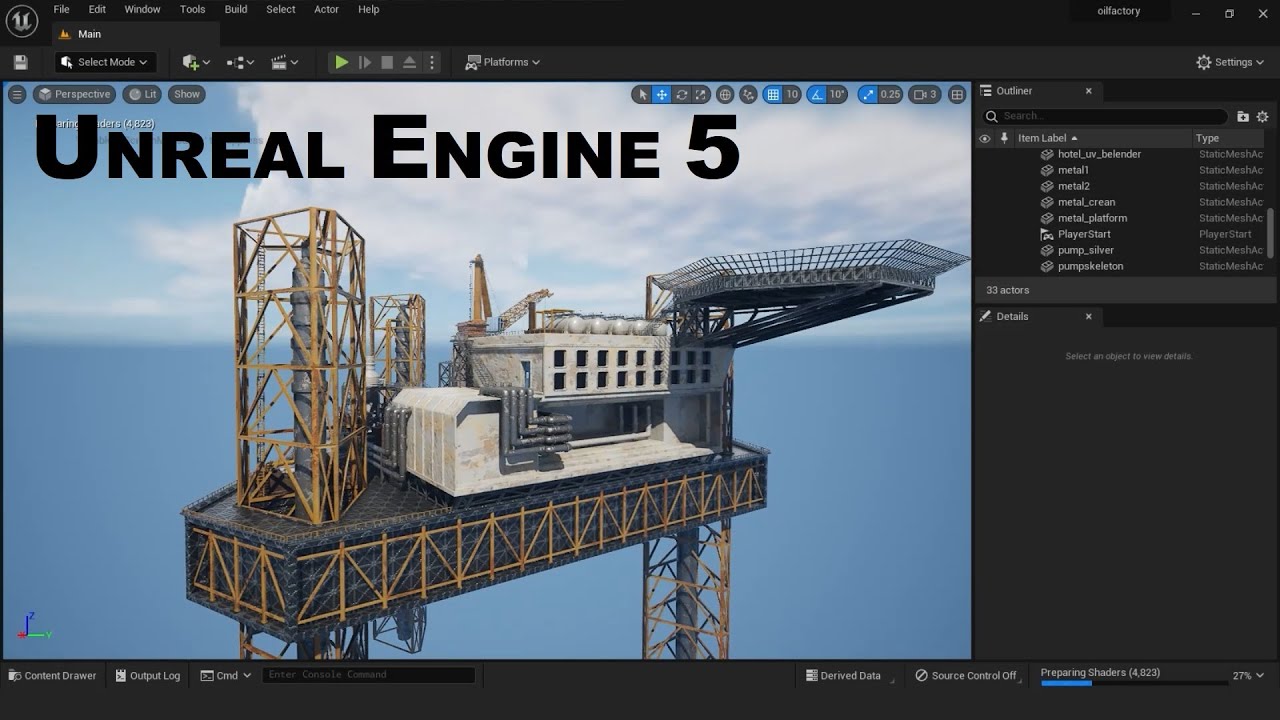
Task: Switch viewport layout with four-pane icon
Action: click(957, 95)
